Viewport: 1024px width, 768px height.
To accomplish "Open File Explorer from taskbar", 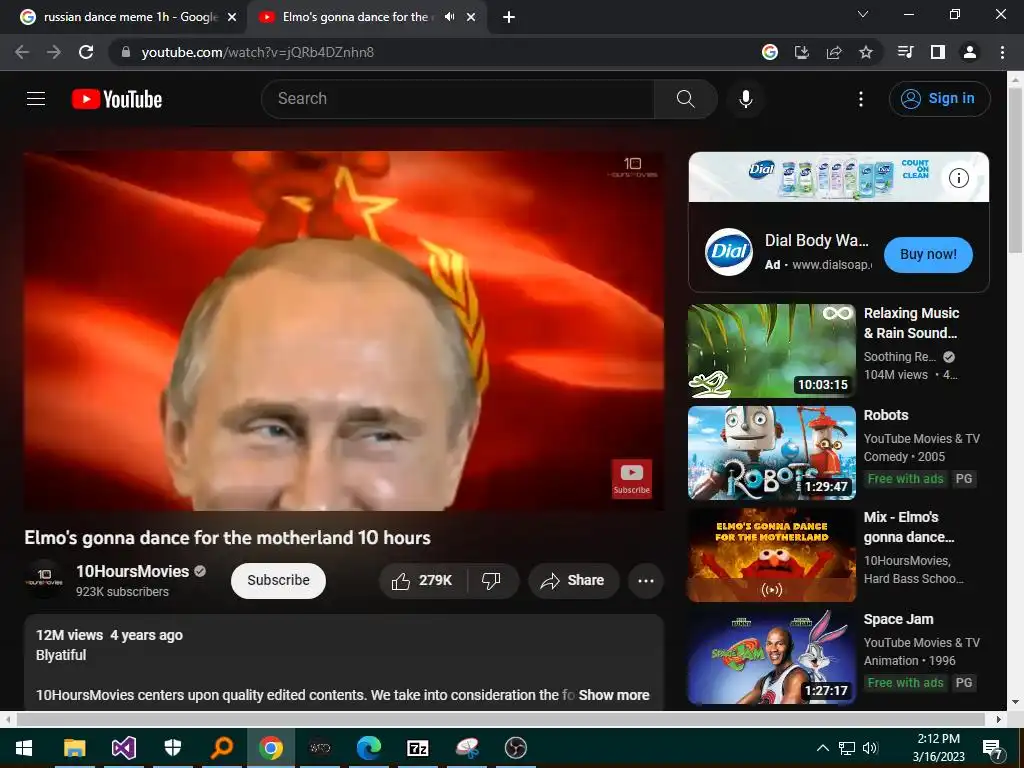I will coord(74,748).
